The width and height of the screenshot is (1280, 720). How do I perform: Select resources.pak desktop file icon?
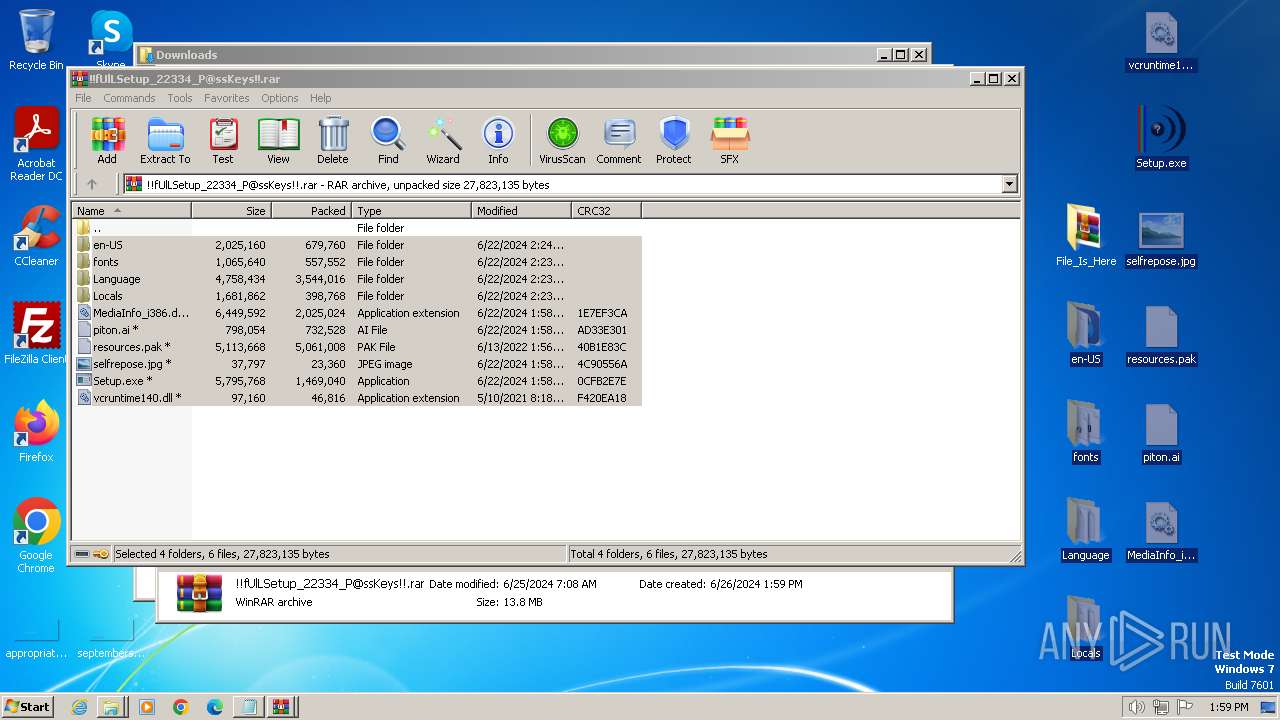[1161, 334]
